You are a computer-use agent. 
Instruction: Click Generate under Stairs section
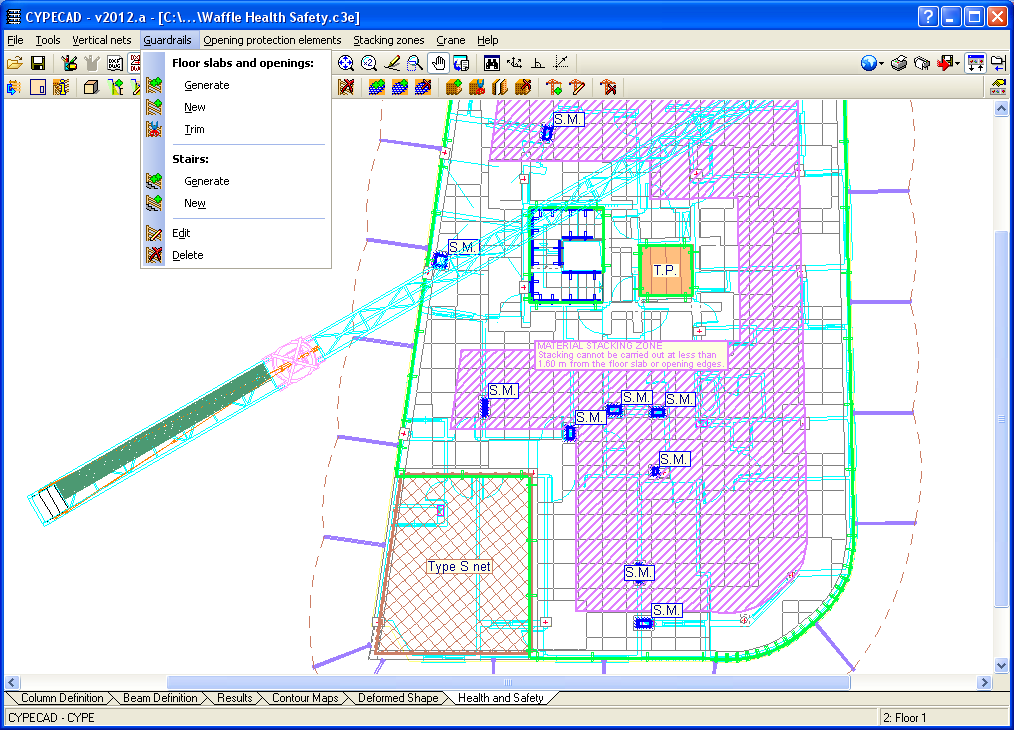206,181
